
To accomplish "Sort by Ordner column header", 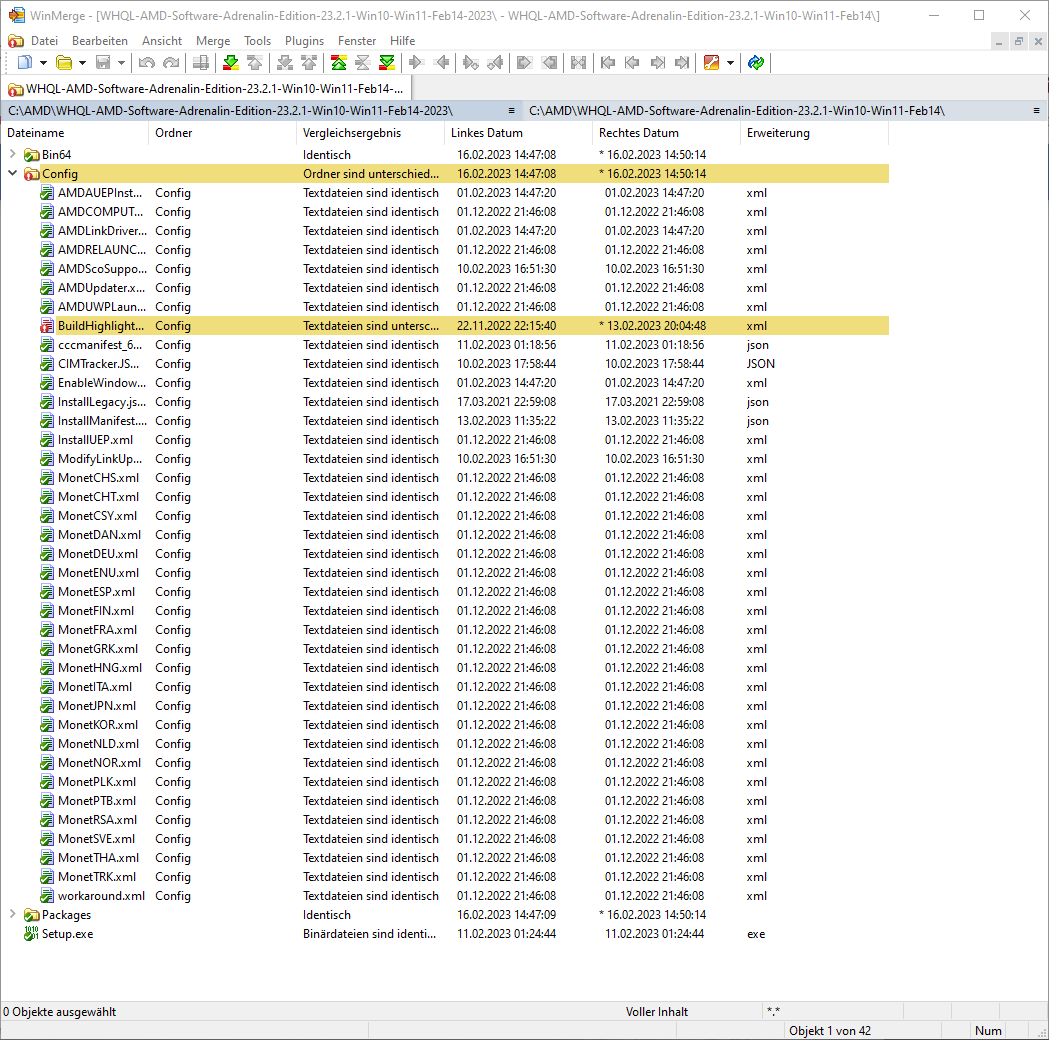I will tap(222, 133).
